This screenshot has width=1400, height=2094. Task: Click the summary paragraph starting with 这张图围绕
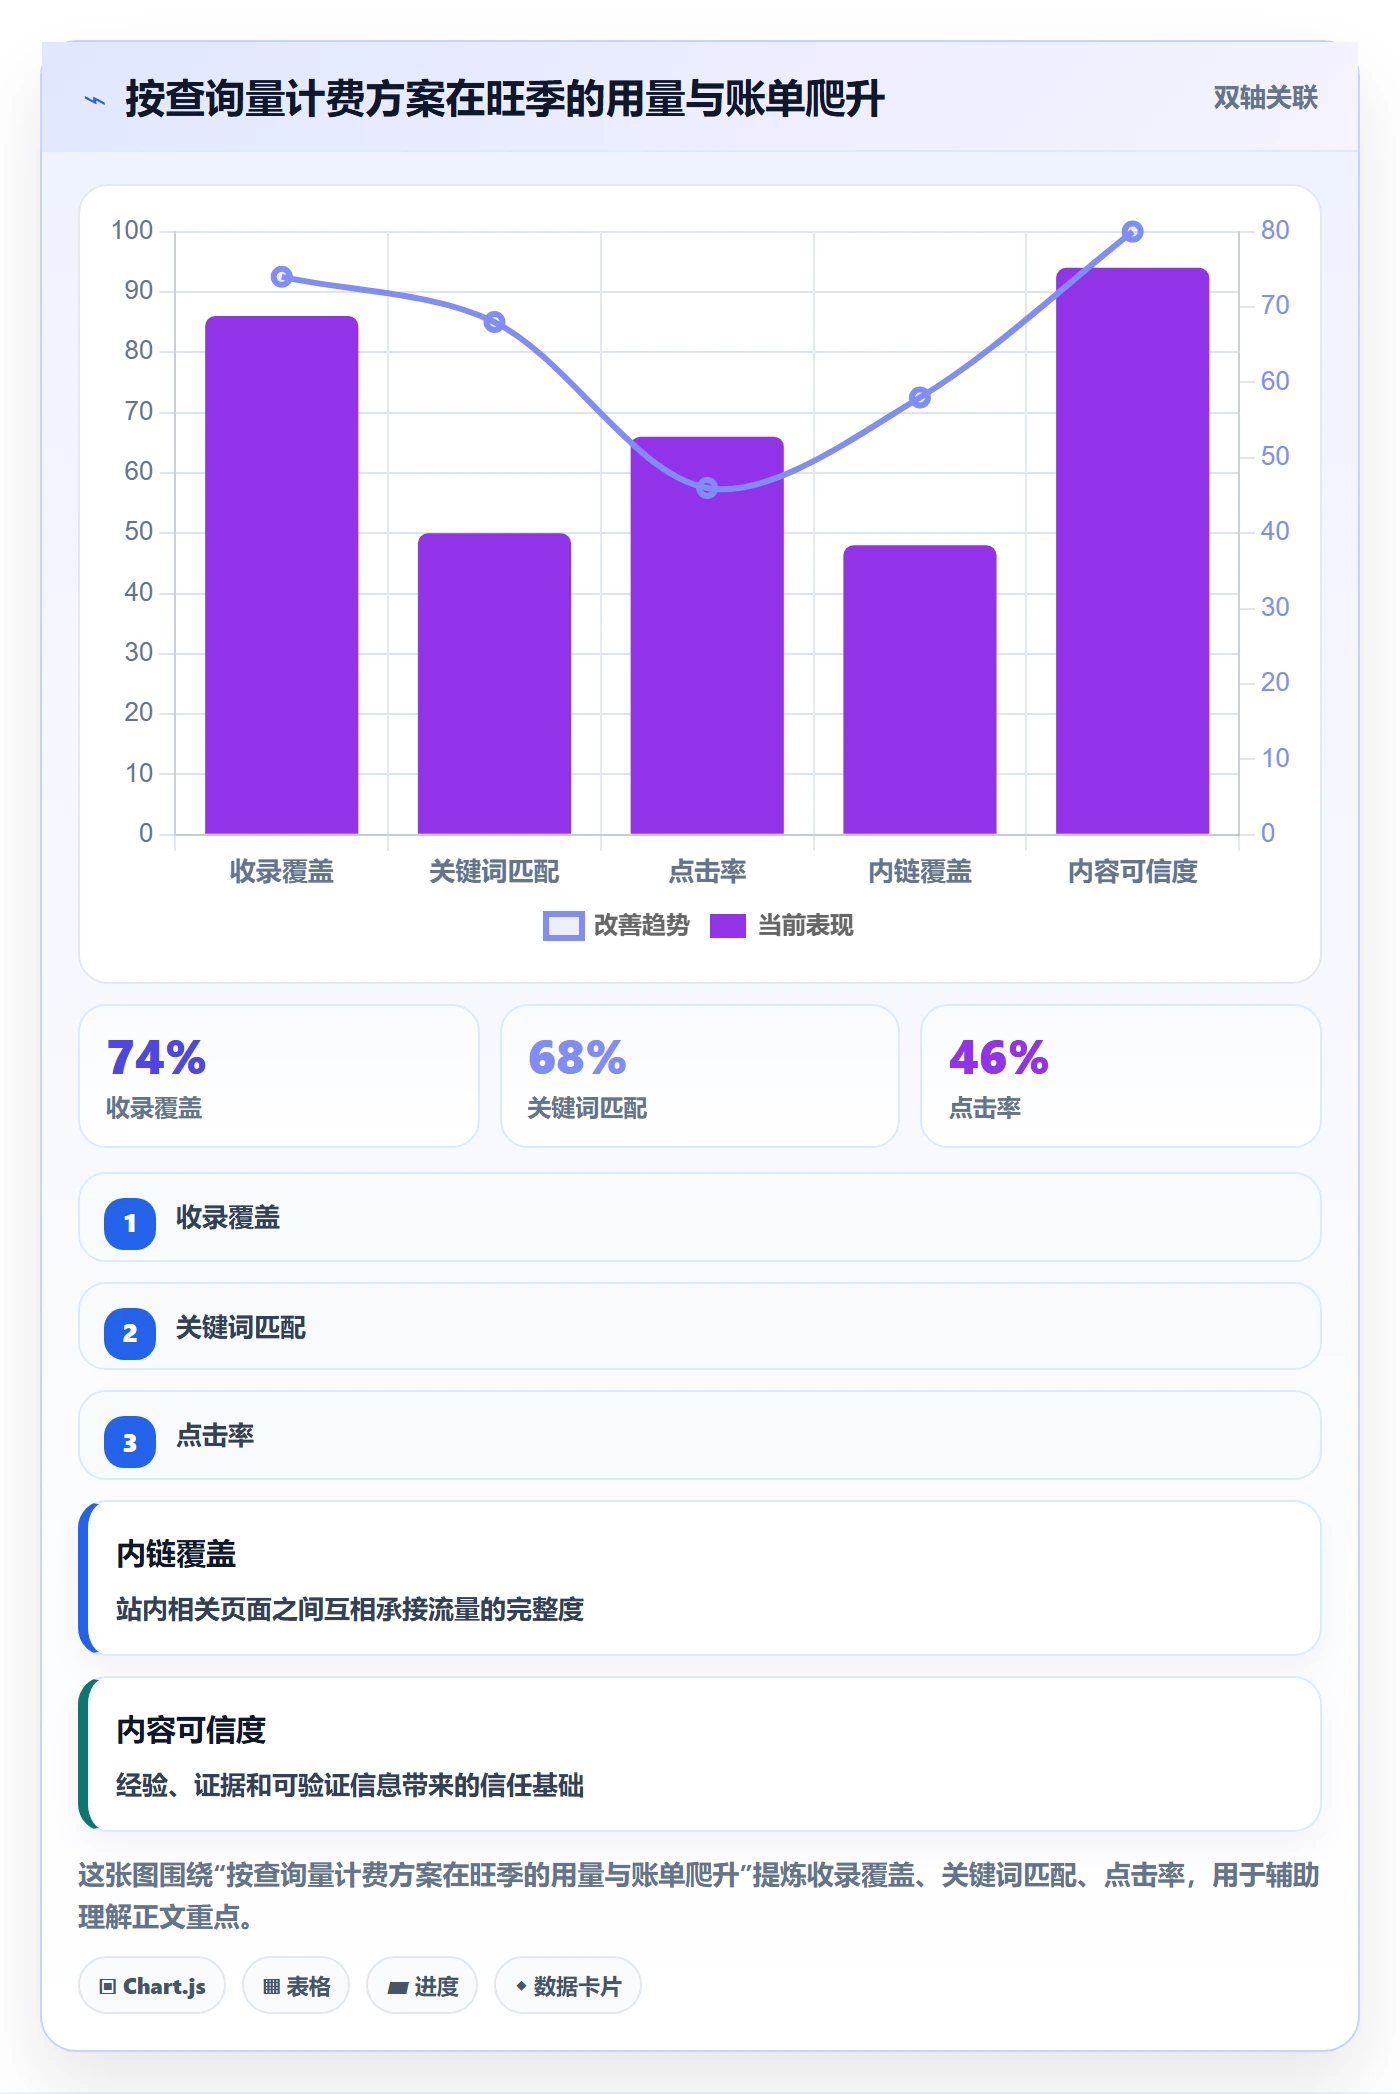point(700,1896)
